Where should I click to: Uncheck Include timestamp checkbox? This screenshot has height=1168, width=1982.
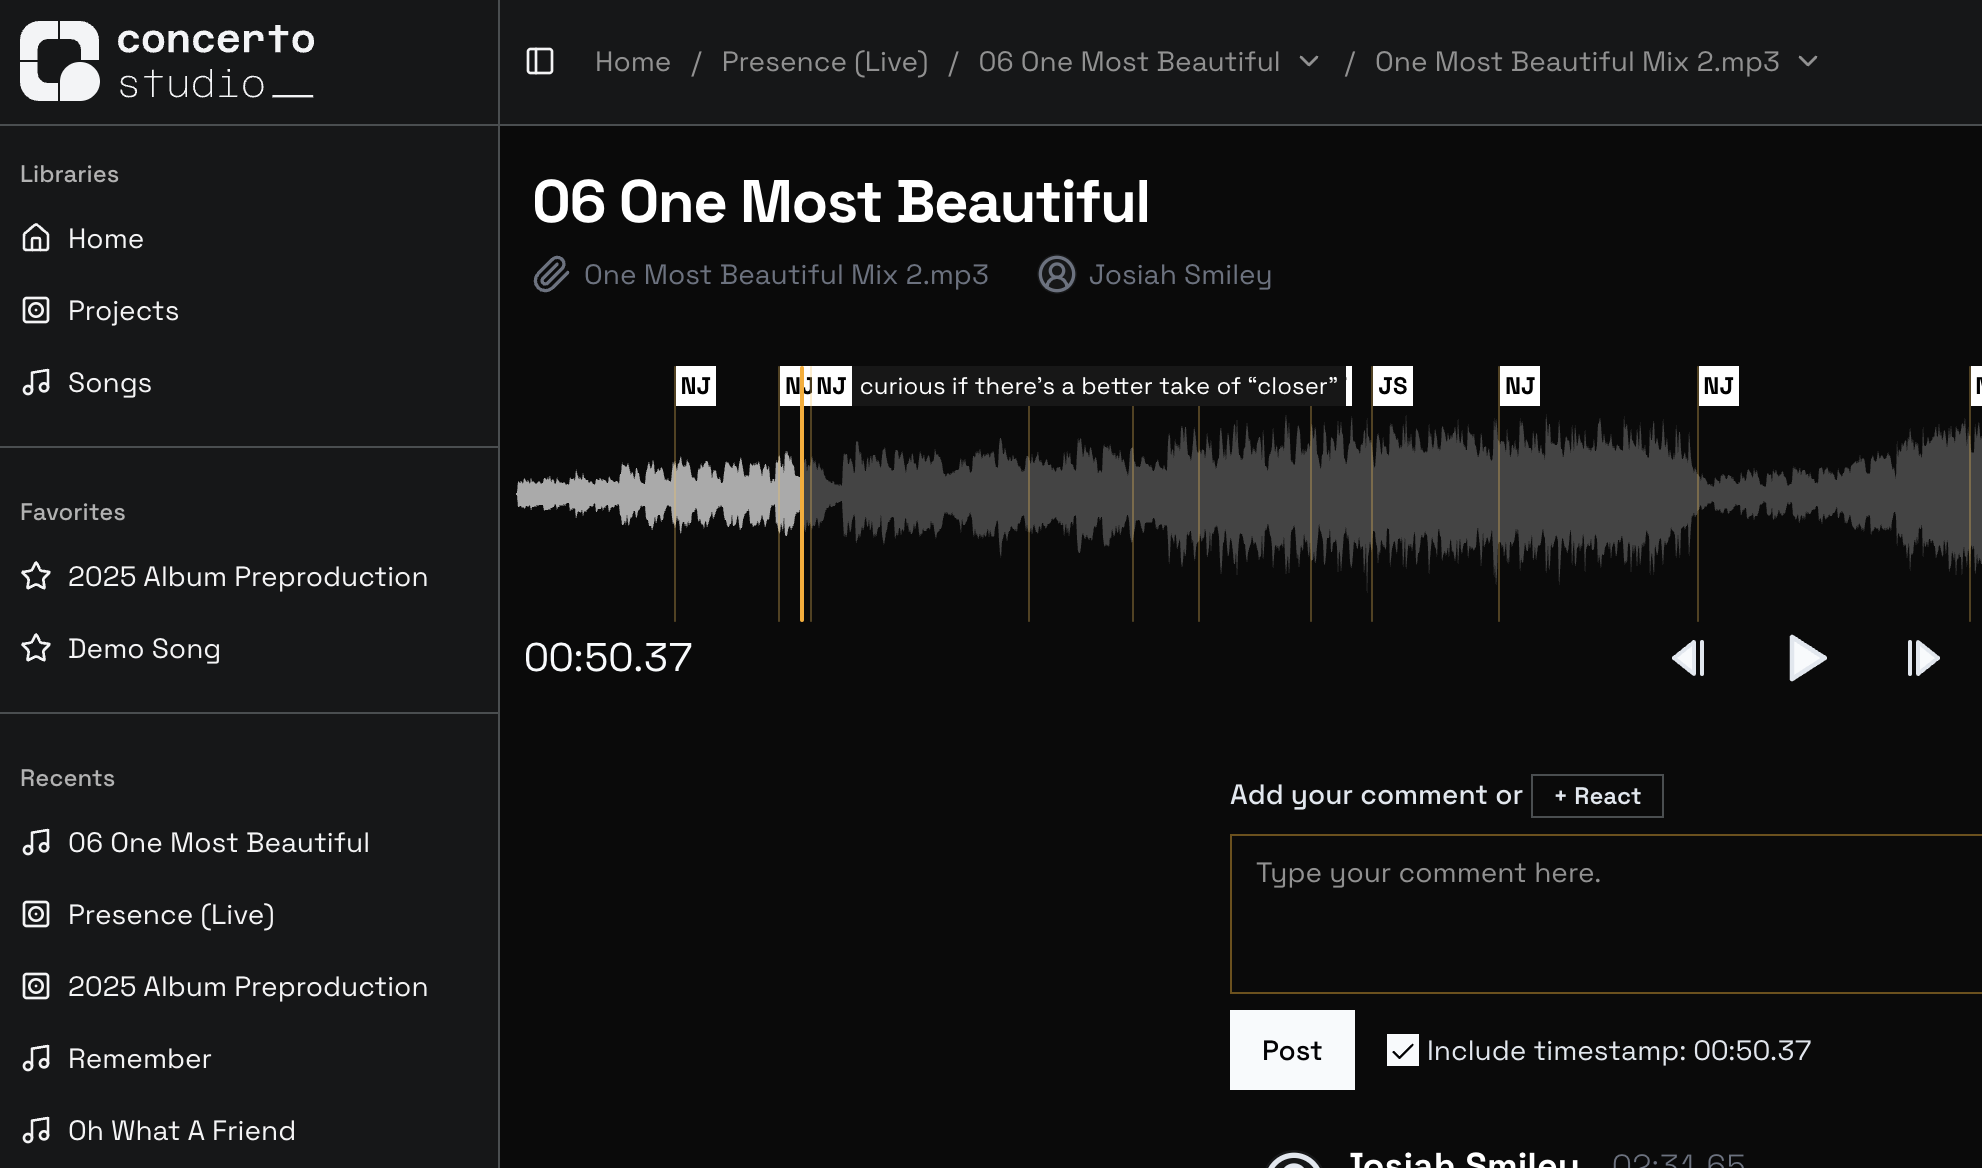(x=1402, y=1050)
